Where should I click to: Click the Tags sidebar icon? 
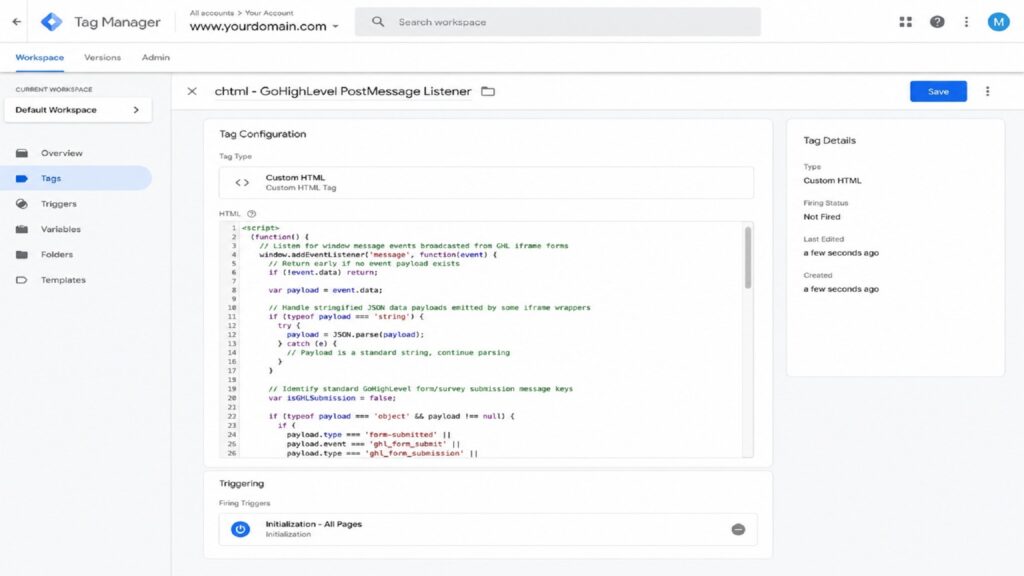point(22,178)
